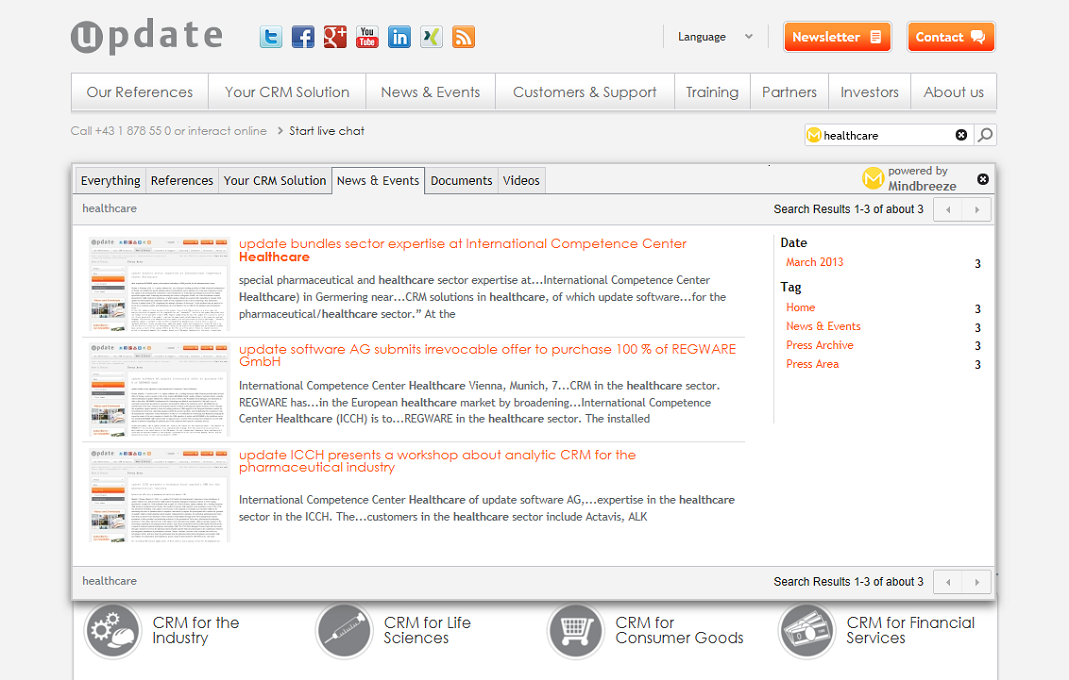1069x680 pixels.
Task: Click the Financial Services money icon
Action: pyautogui.click(x=807, y=631)
